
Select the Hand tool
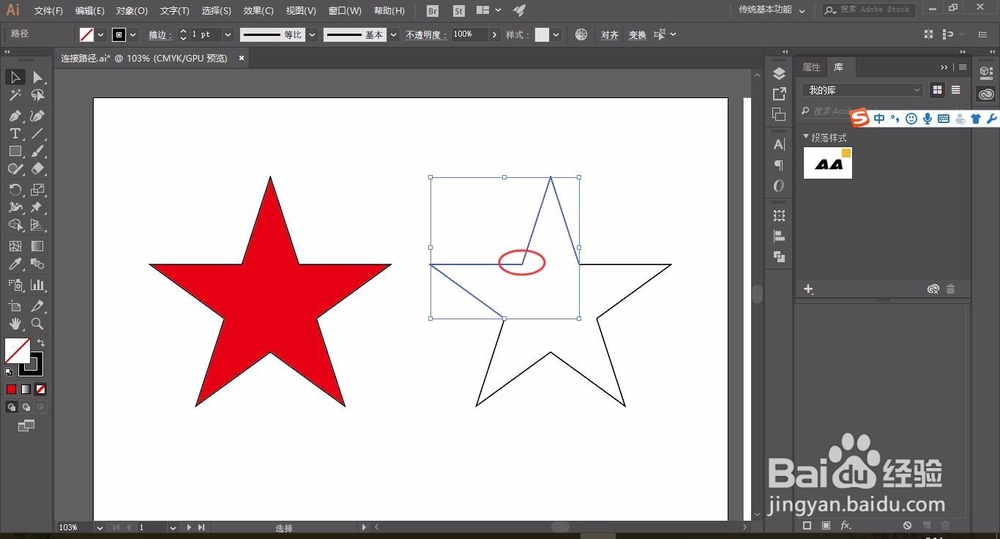pos(15,324)
